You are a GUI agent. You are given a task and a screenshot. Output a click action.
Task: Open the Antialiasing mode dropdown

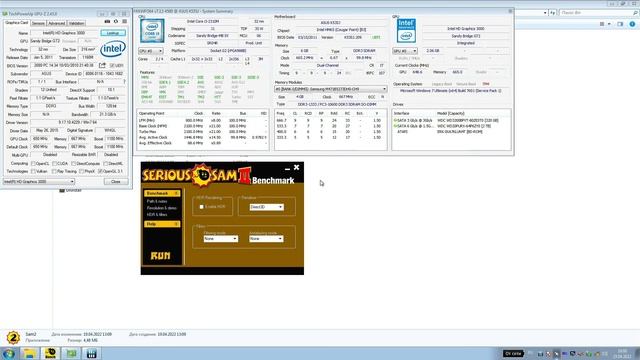[x=266, y=239]
